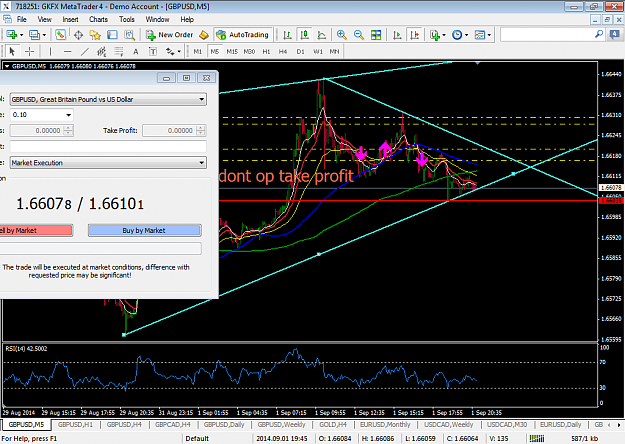Select the Text Label tool
The image size is (625, 444).
(153, 51)
